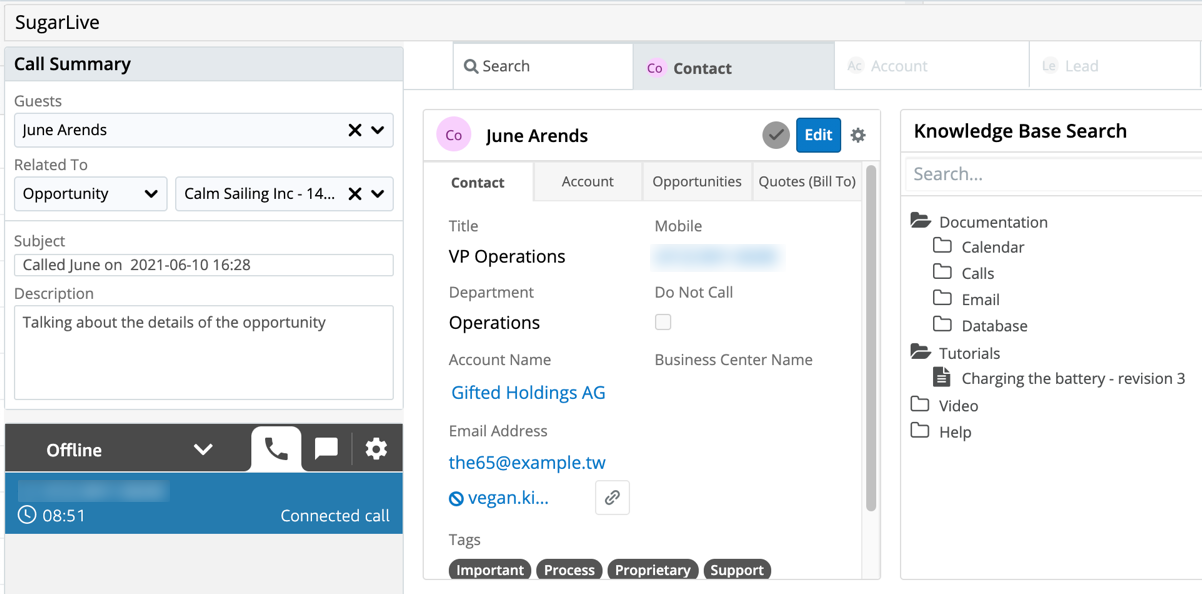Screen dimensions: 1202x594
Task: Click the Proprietary tag
Action: 653,570
